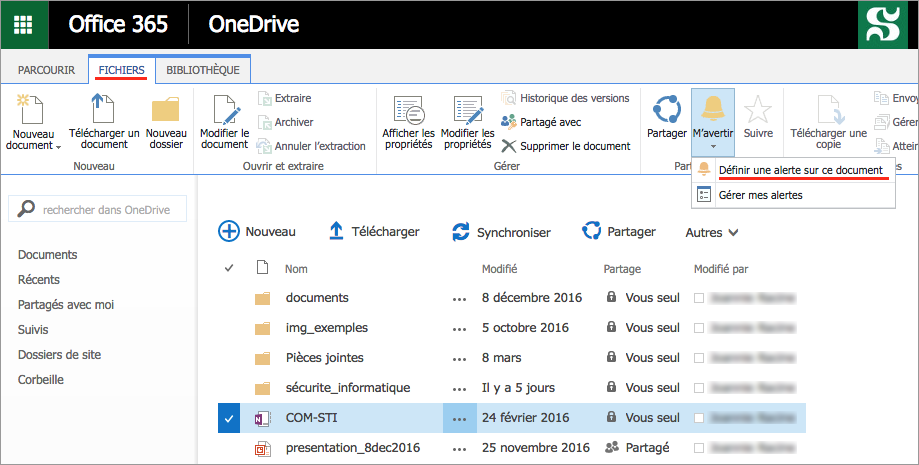Sort by the Nom column header
Viewport: 919px width, 465px height.
296,269
